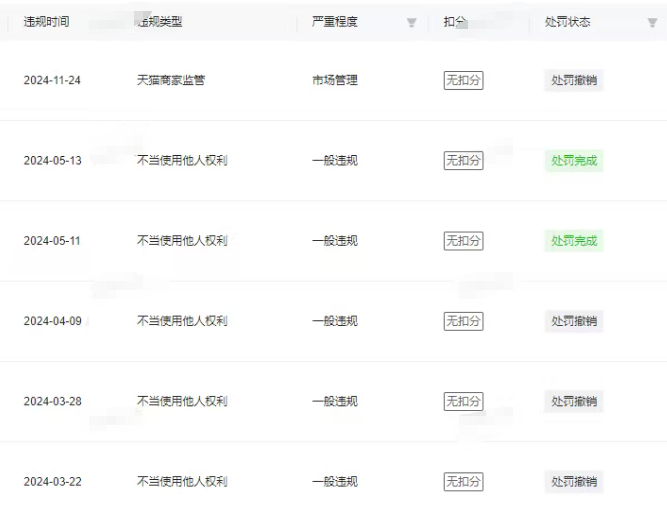This screenshot has height=519, width=667.
Task: Click 不当使用他人权利 in the 2024-03-22 row
Action: coord(181,482)
